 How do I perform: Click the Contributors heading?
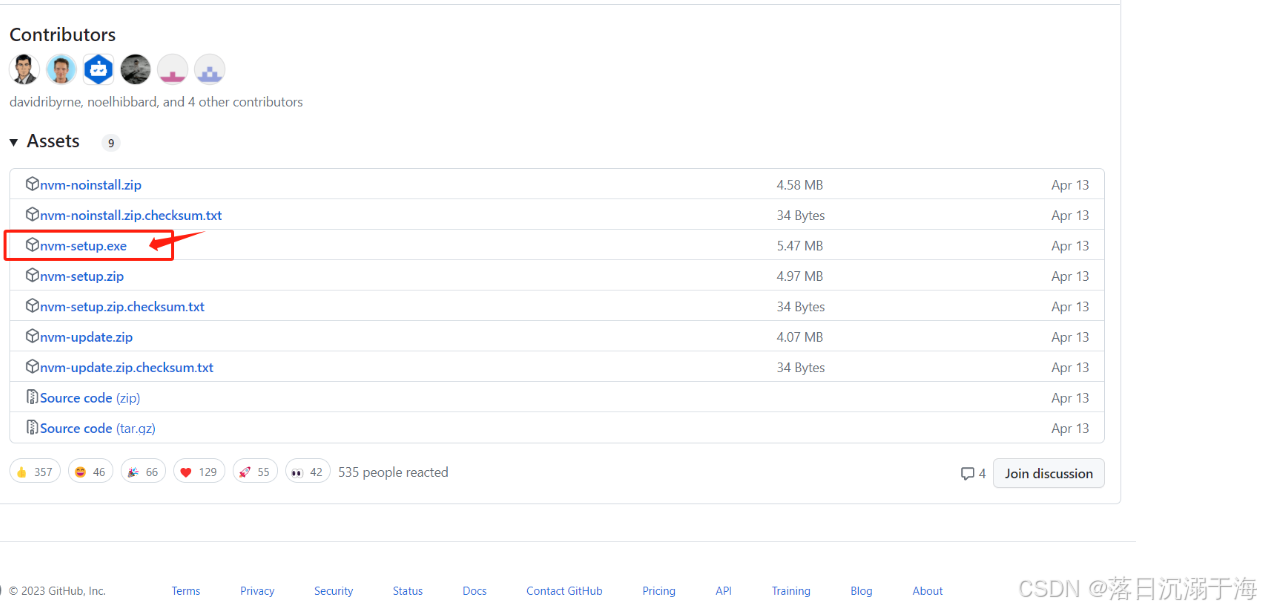click(x=63, y=35)
